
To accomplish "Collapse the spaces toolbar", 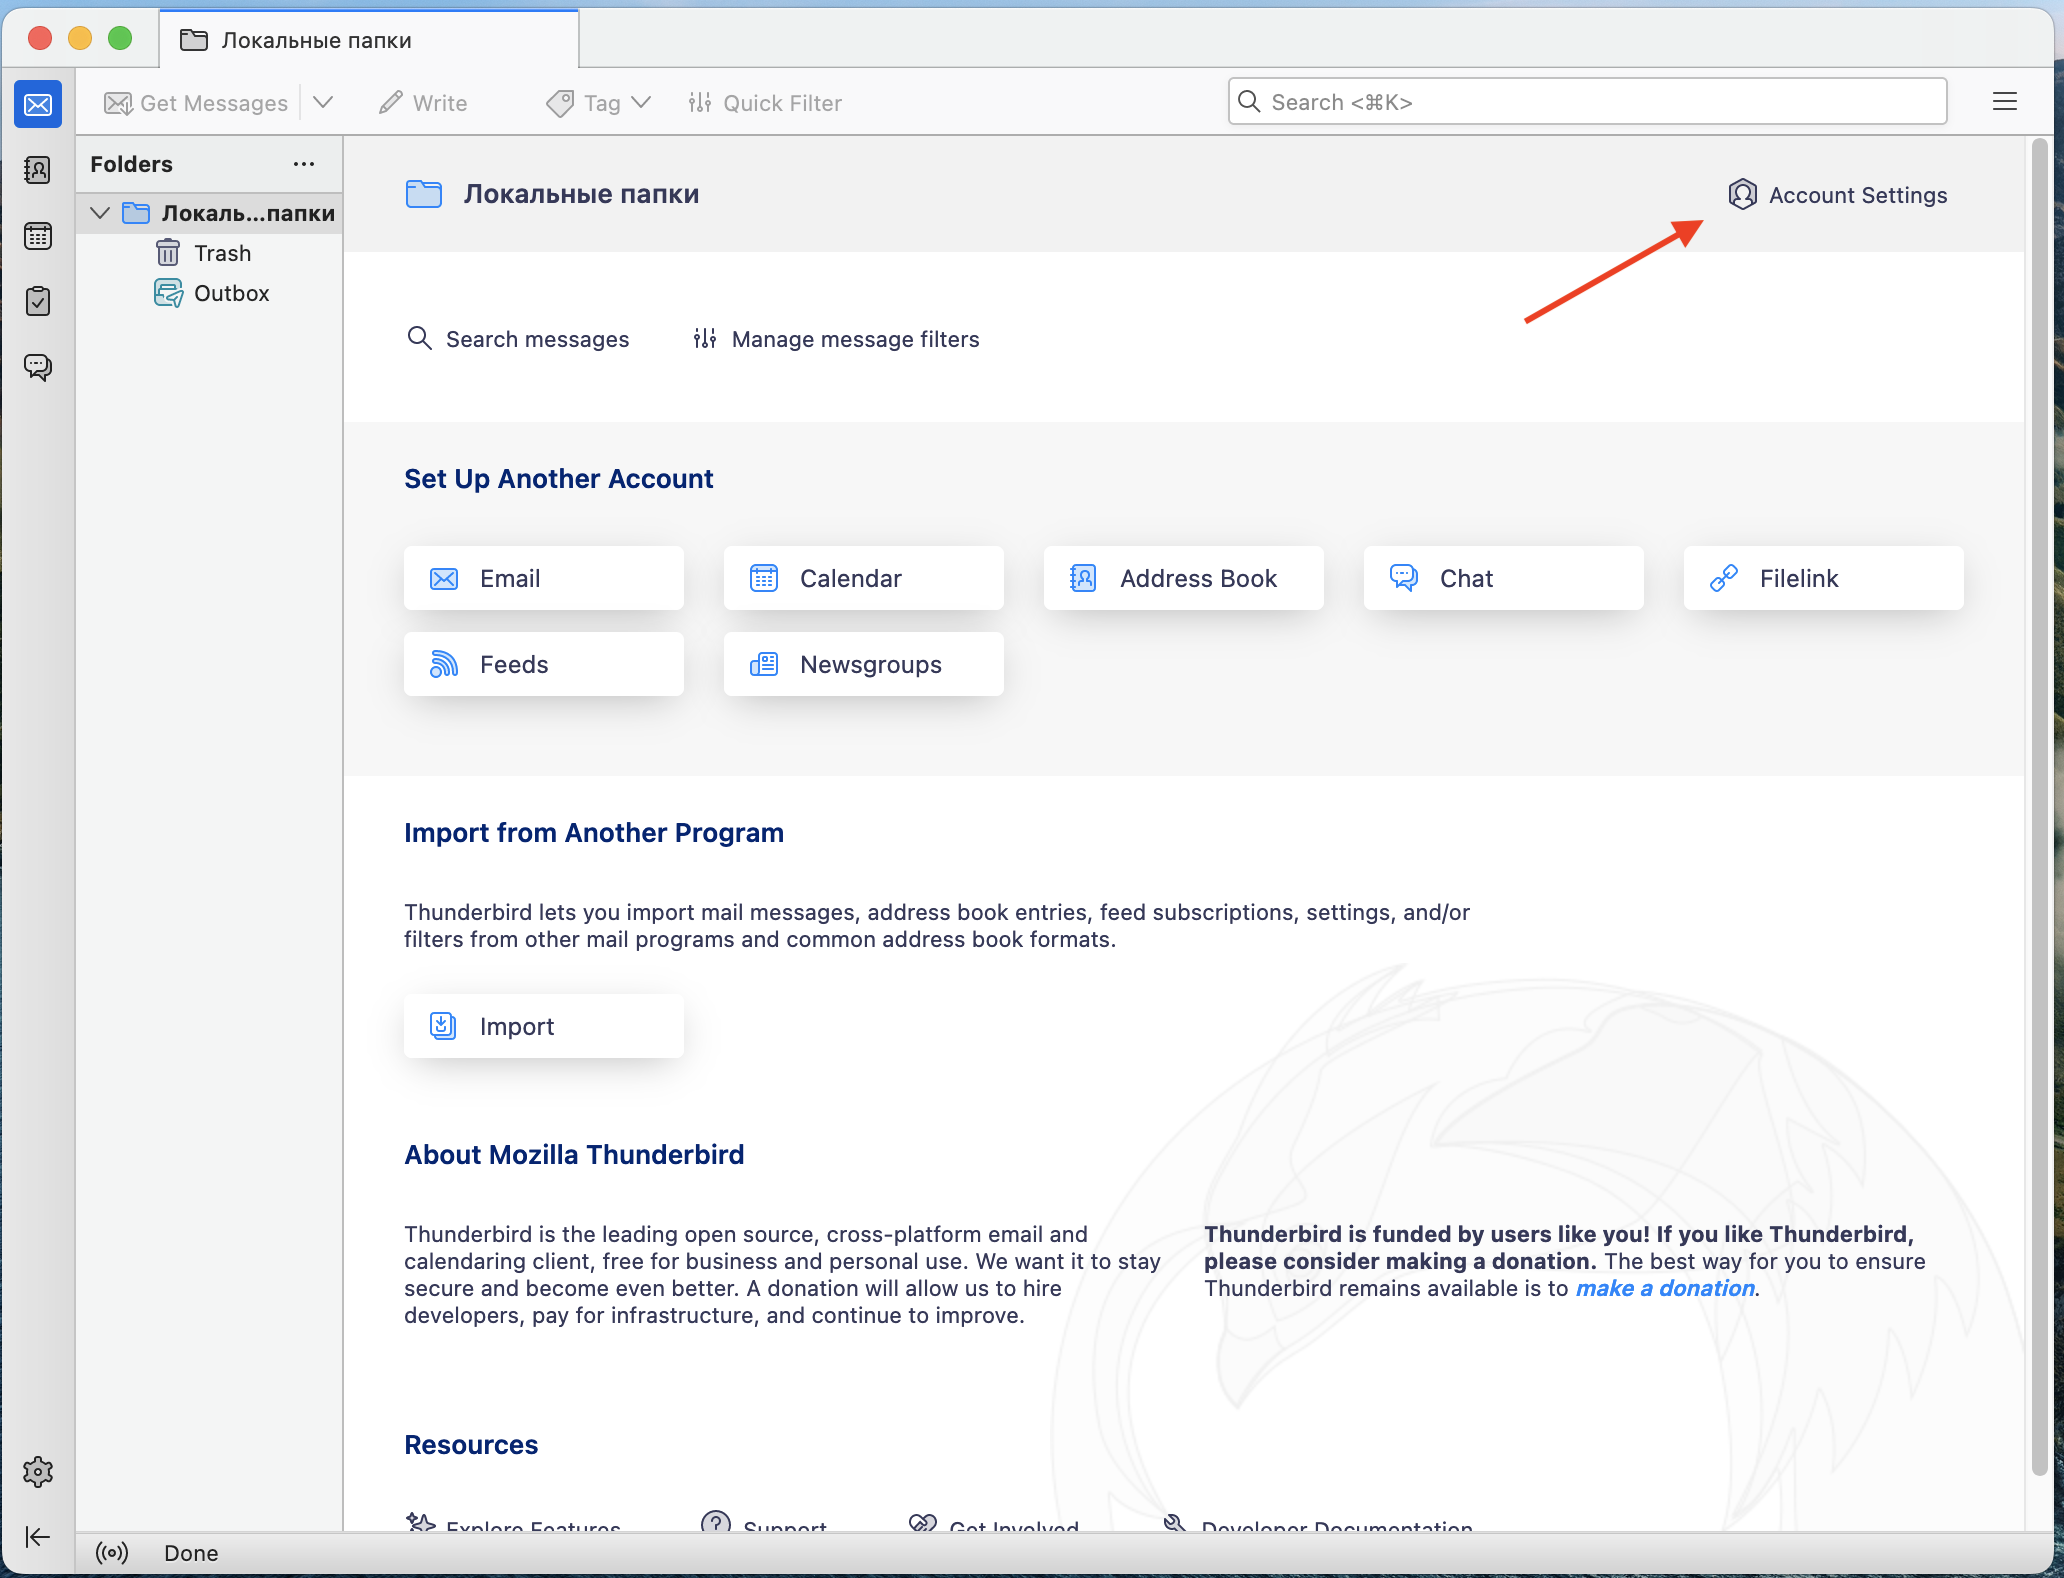I will [x=38, y=1537].
